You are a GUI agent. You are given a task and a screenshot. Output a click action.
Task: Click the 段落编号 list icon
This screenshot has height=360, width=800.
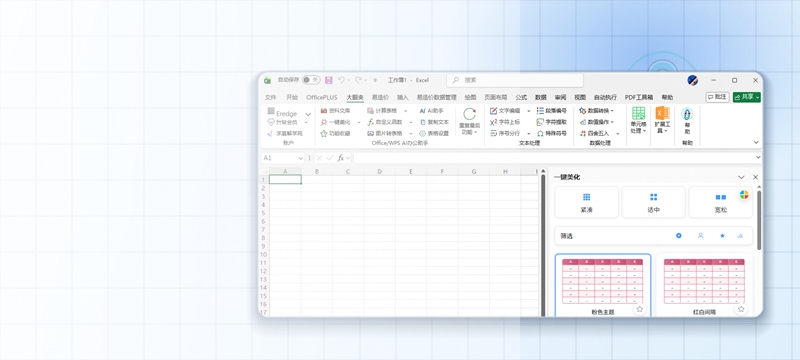click(540, 111)
